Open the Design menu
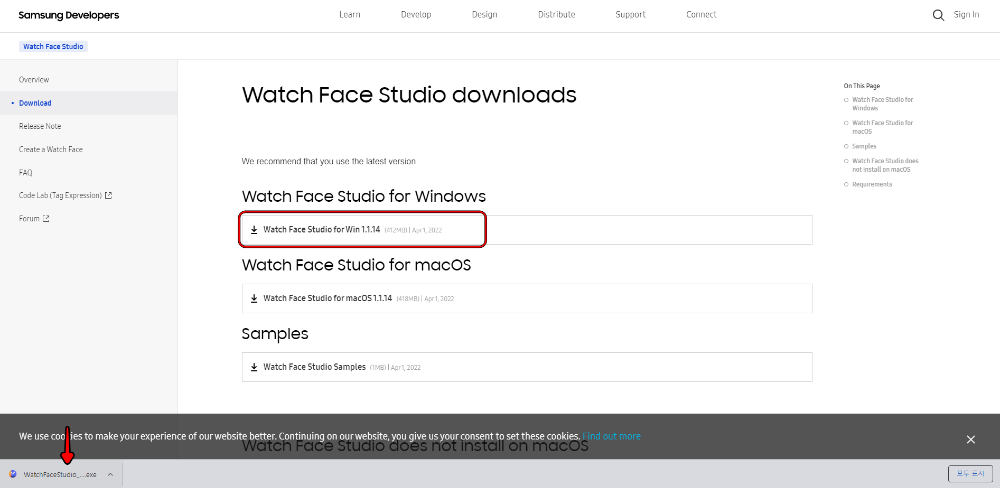 (x=485, y=15)
